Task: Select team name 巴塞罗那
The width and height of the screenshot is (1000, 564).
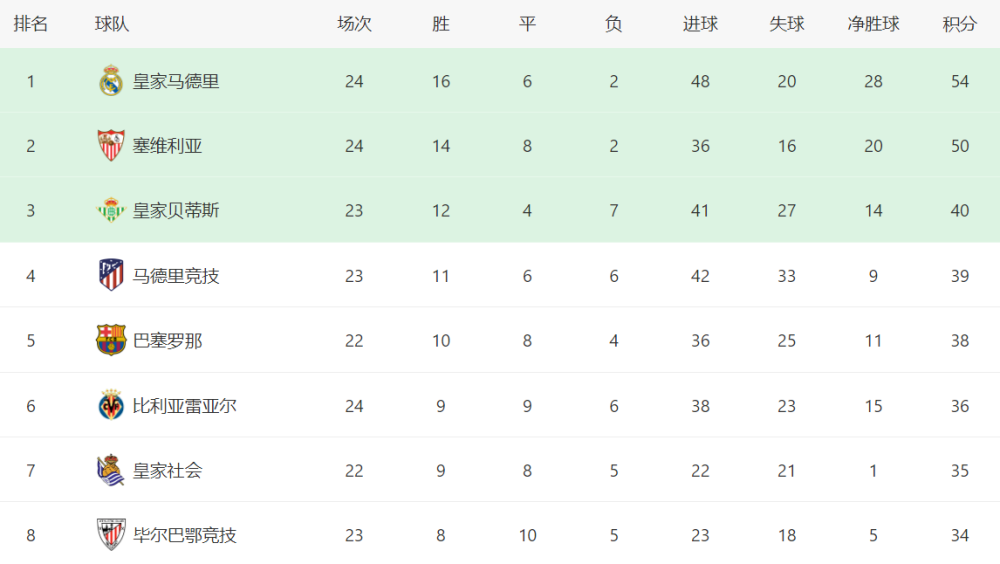Action: click(167, 341)
